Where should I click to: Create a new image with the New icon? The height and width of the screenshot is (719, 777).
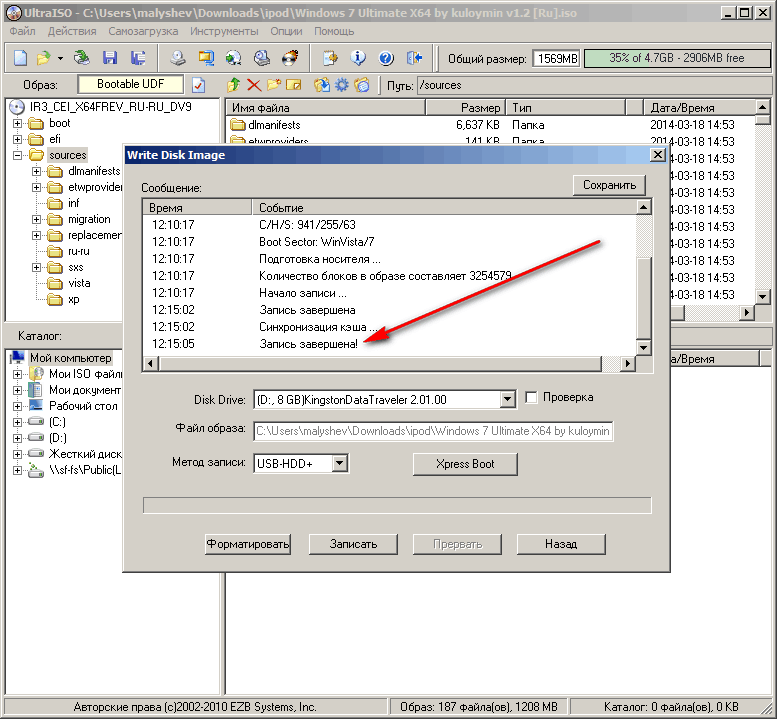tap(20, 58)
